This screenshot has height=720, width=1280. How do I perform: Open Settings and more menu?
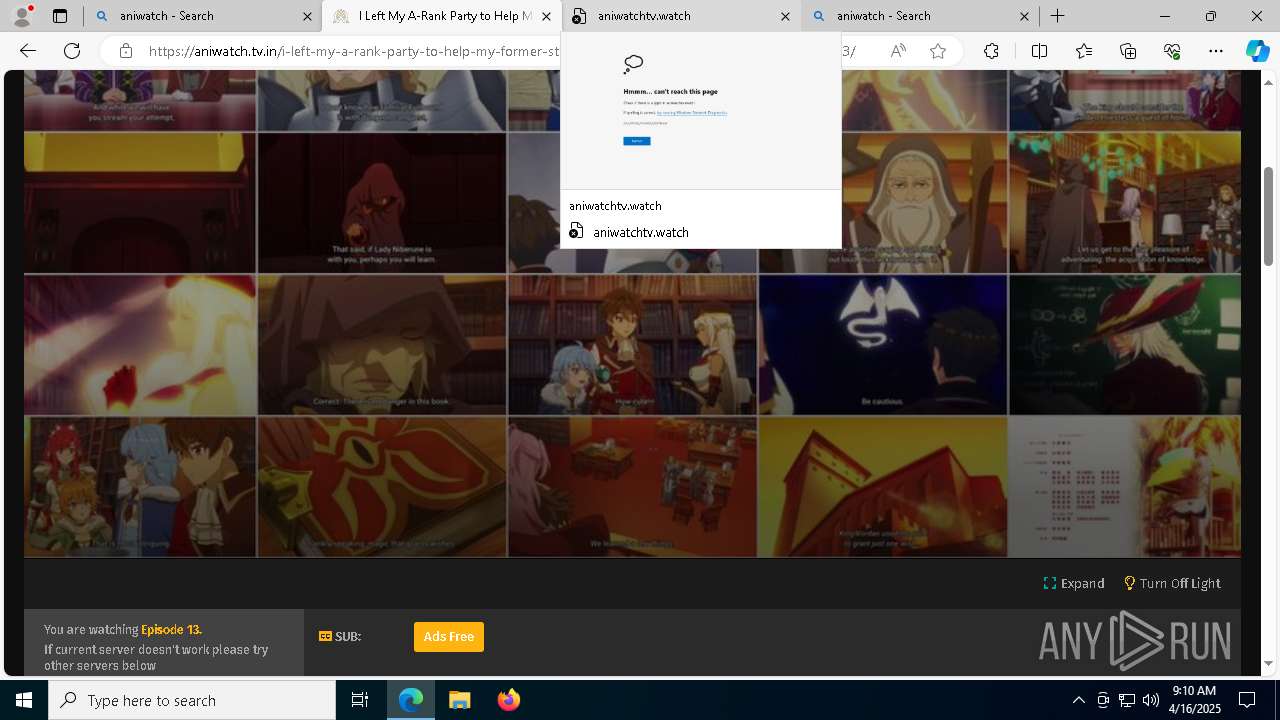pos(1216,51)
